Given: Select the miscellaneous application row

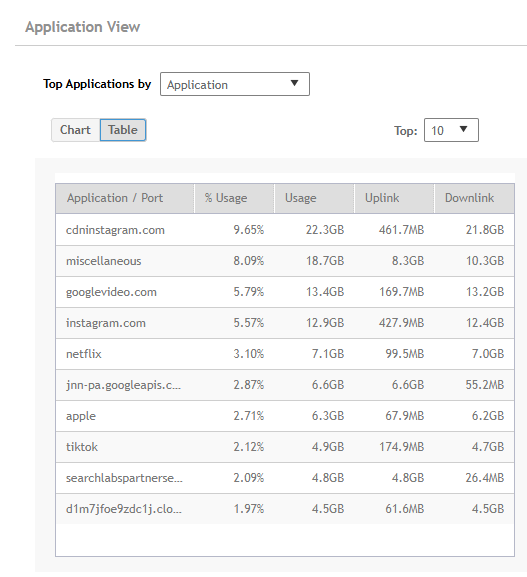Looking at the screenshot, I should coord(285,261).
